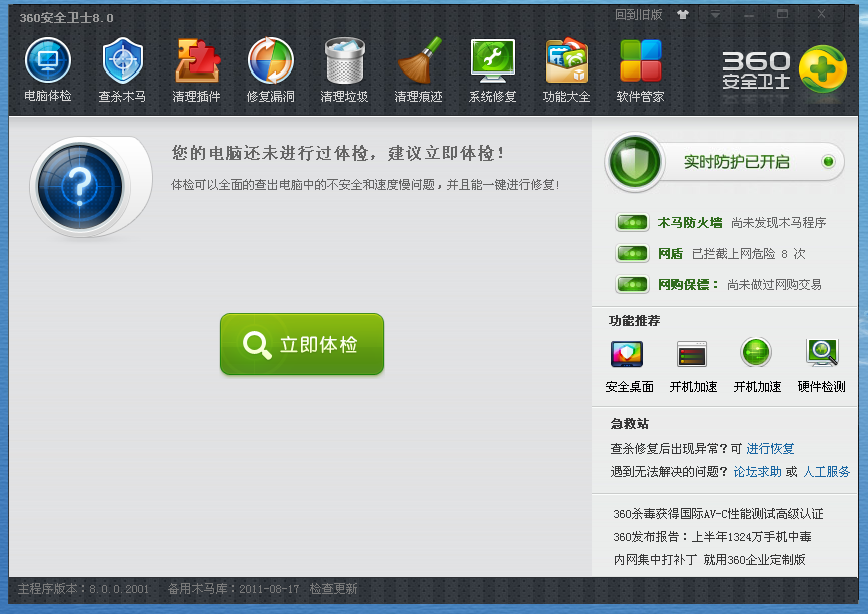Image resolution: width=868 pixels, height=614 pixels.
Task: Click 检查更新 in the status bar
Action: 333,589
